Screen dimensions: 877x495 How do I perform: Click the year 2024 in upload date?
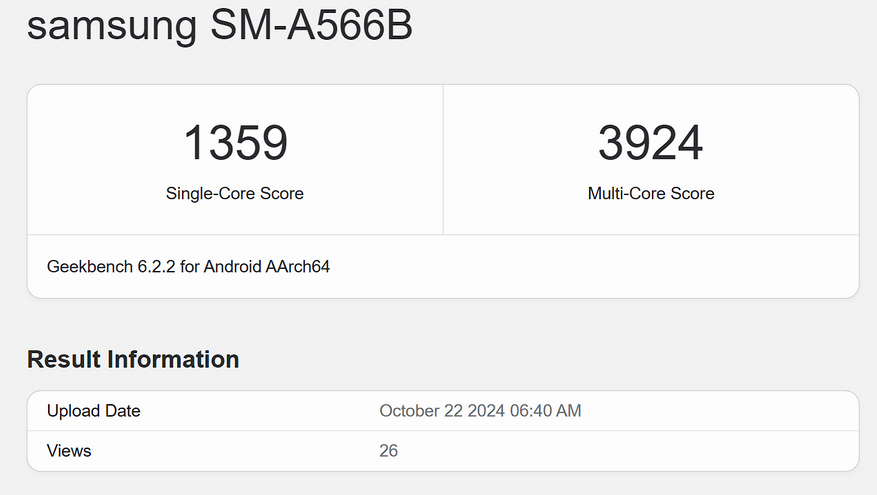(x=488, y=411)
